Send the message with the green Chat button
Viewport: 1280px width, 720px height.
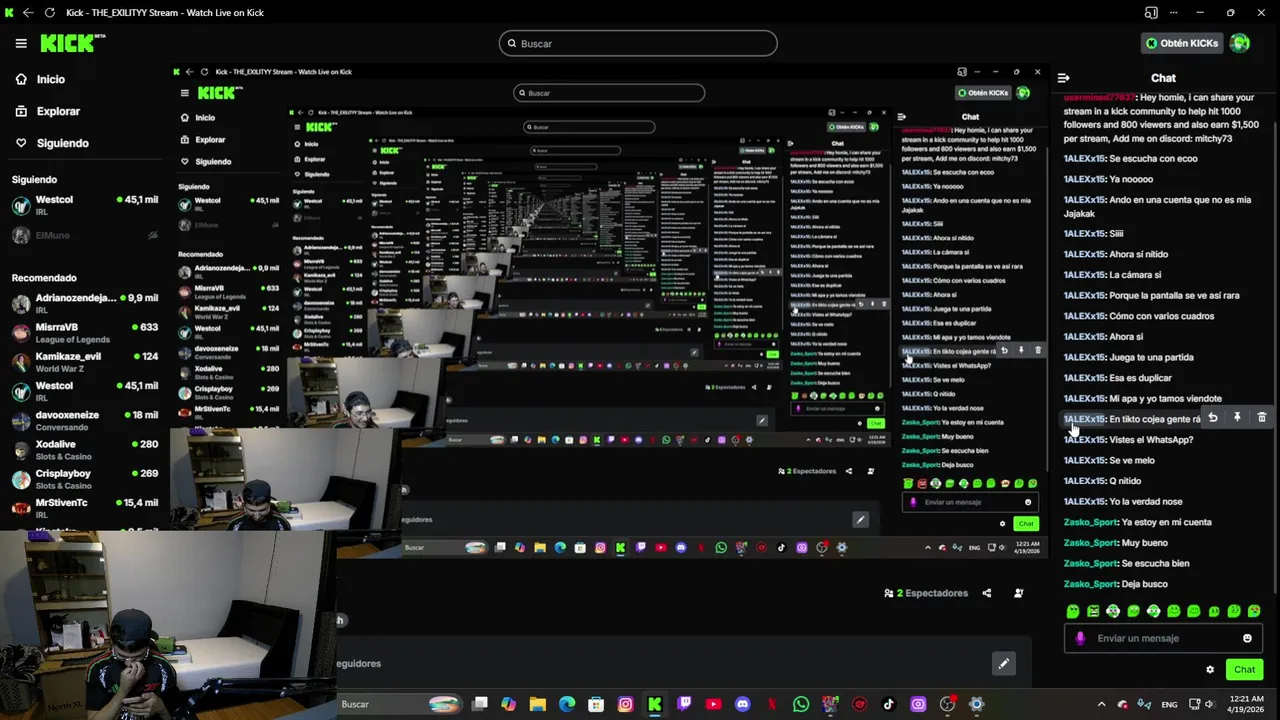pos(1244,670)
